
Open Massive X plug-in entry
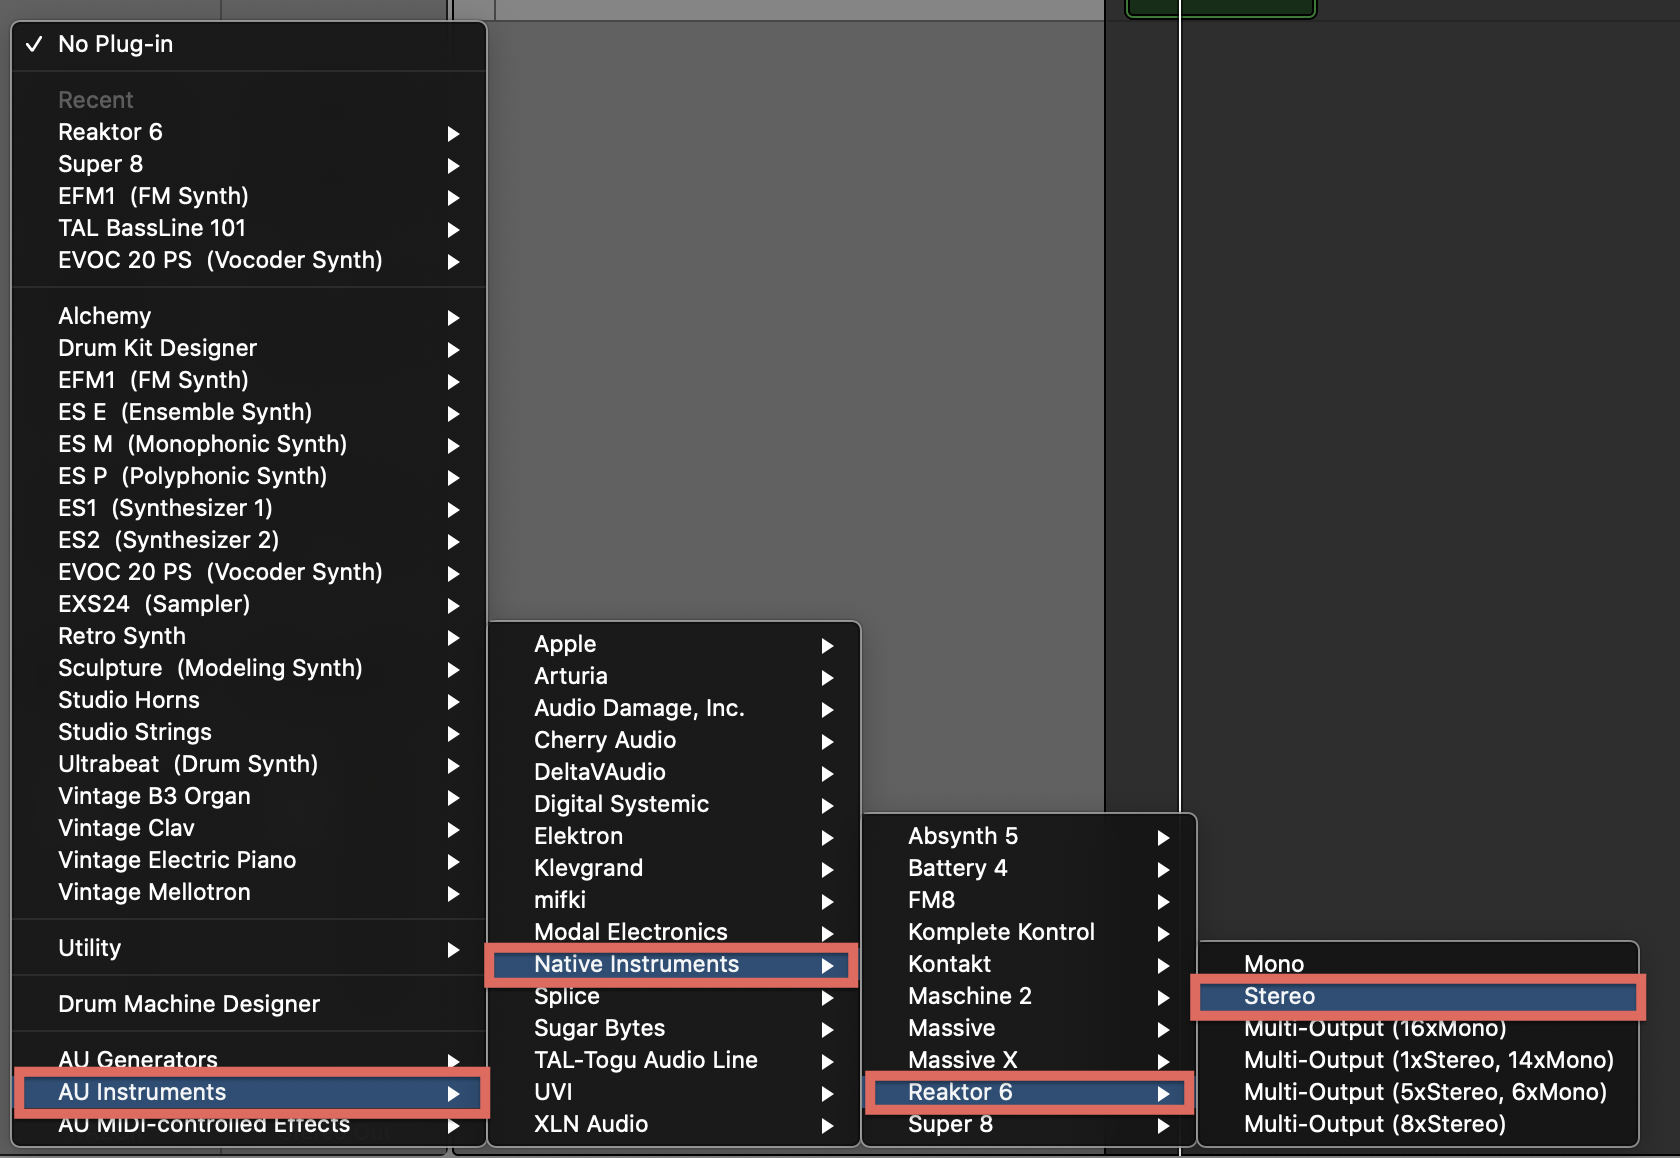[x=962, y=1060]
